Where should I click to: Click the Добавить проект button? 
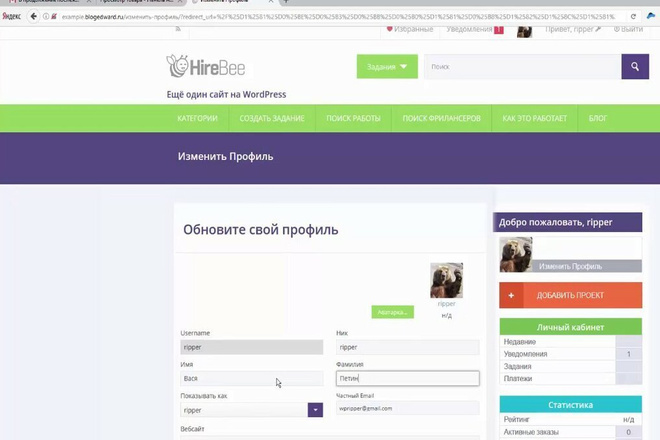[x=570, y=295]
